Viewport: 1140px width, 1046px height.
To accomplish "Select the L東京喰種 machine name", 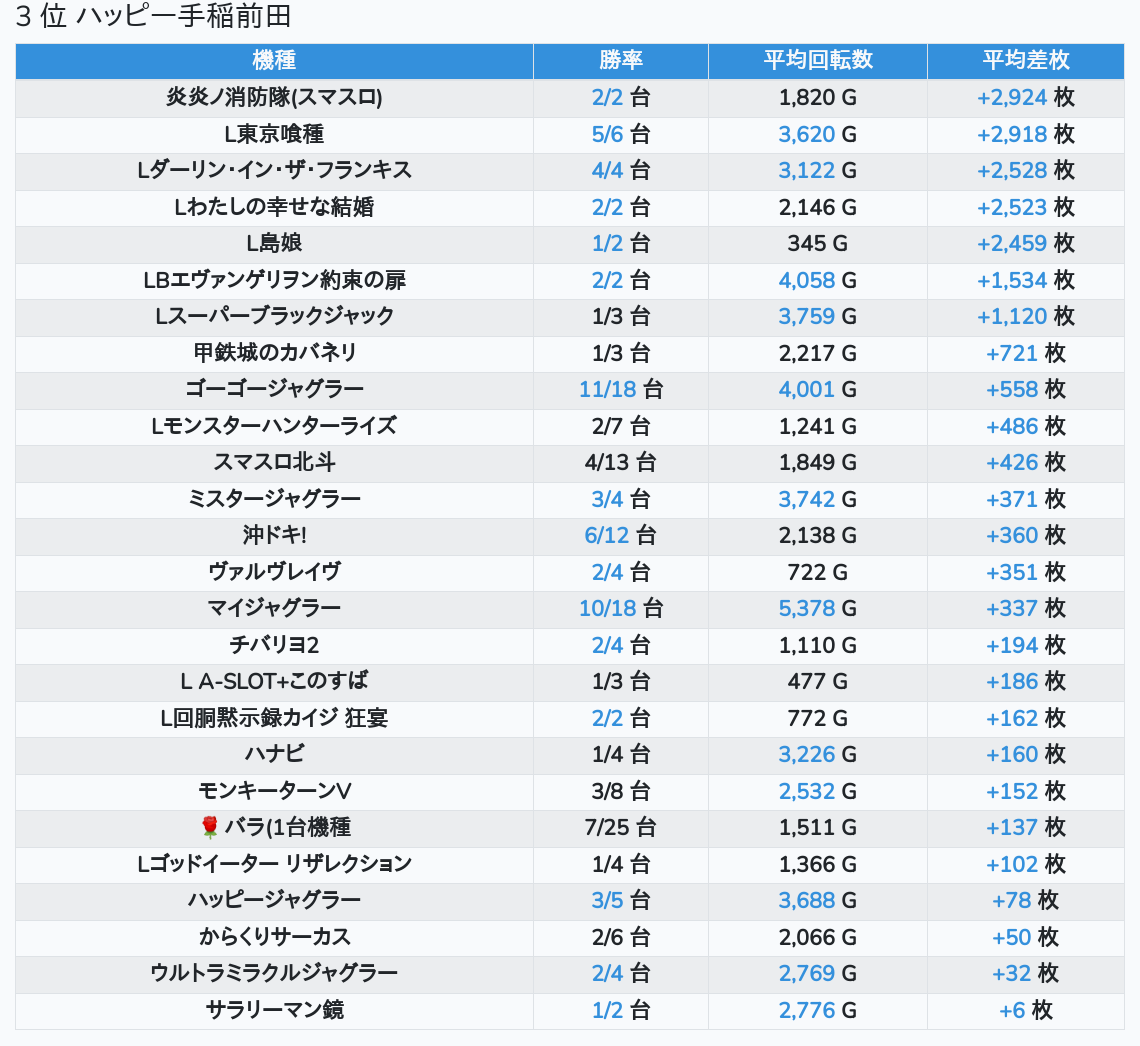I will (x=274, y=134).
